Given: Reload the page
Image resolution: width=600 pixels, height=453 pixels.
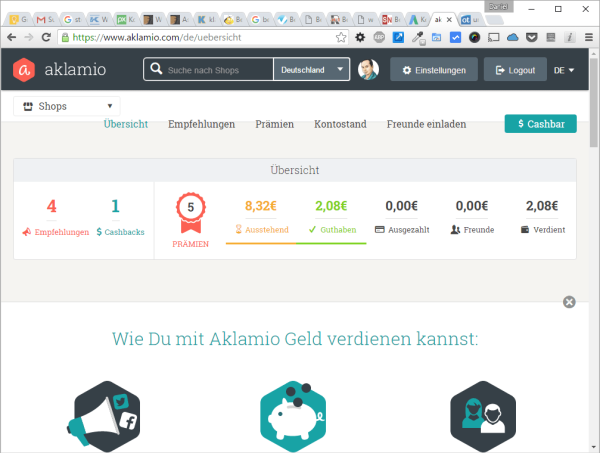Looking at the screenshot, I should point(46,37).
